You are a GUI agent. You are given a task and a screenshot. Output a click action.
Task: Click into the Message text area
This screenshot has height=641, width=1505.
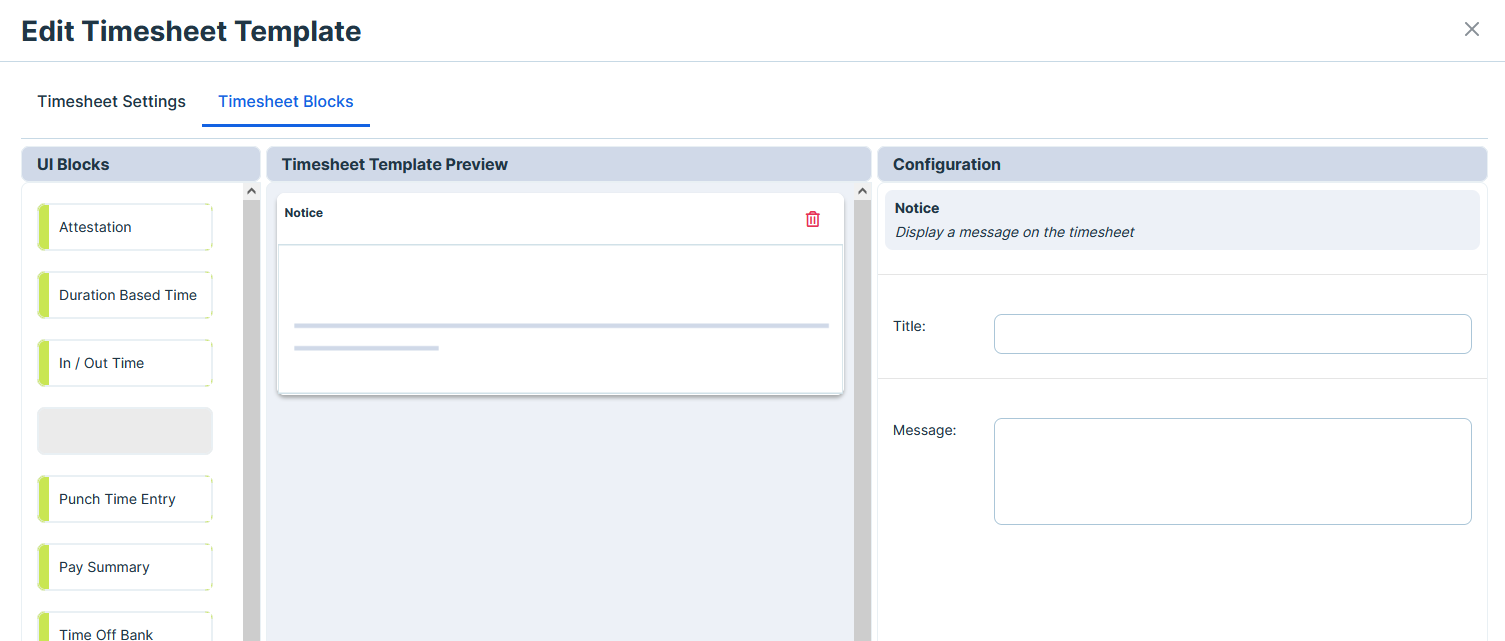[1232, 471]
